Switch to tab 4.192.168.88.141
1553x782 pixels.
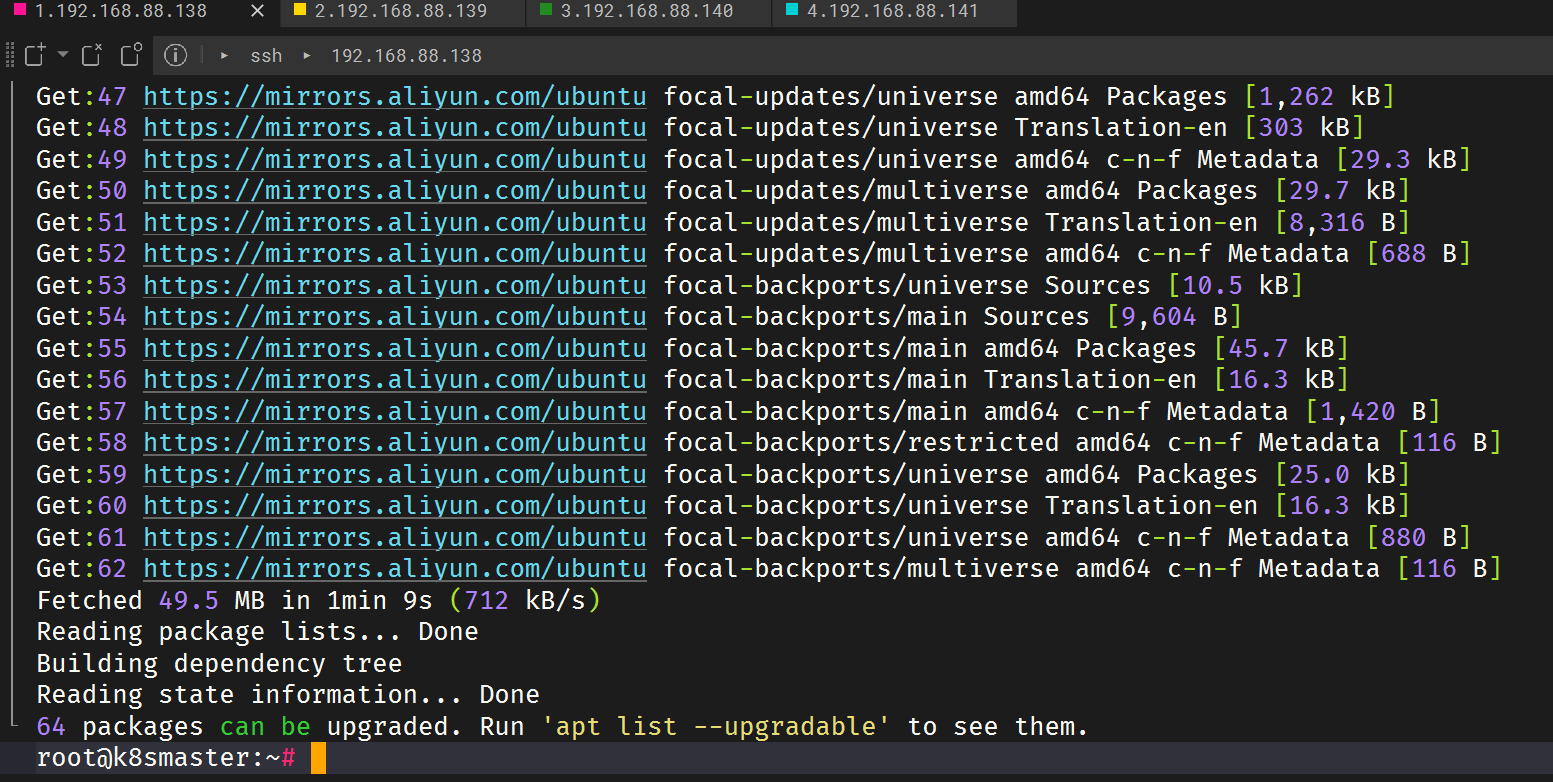point(894,12)
